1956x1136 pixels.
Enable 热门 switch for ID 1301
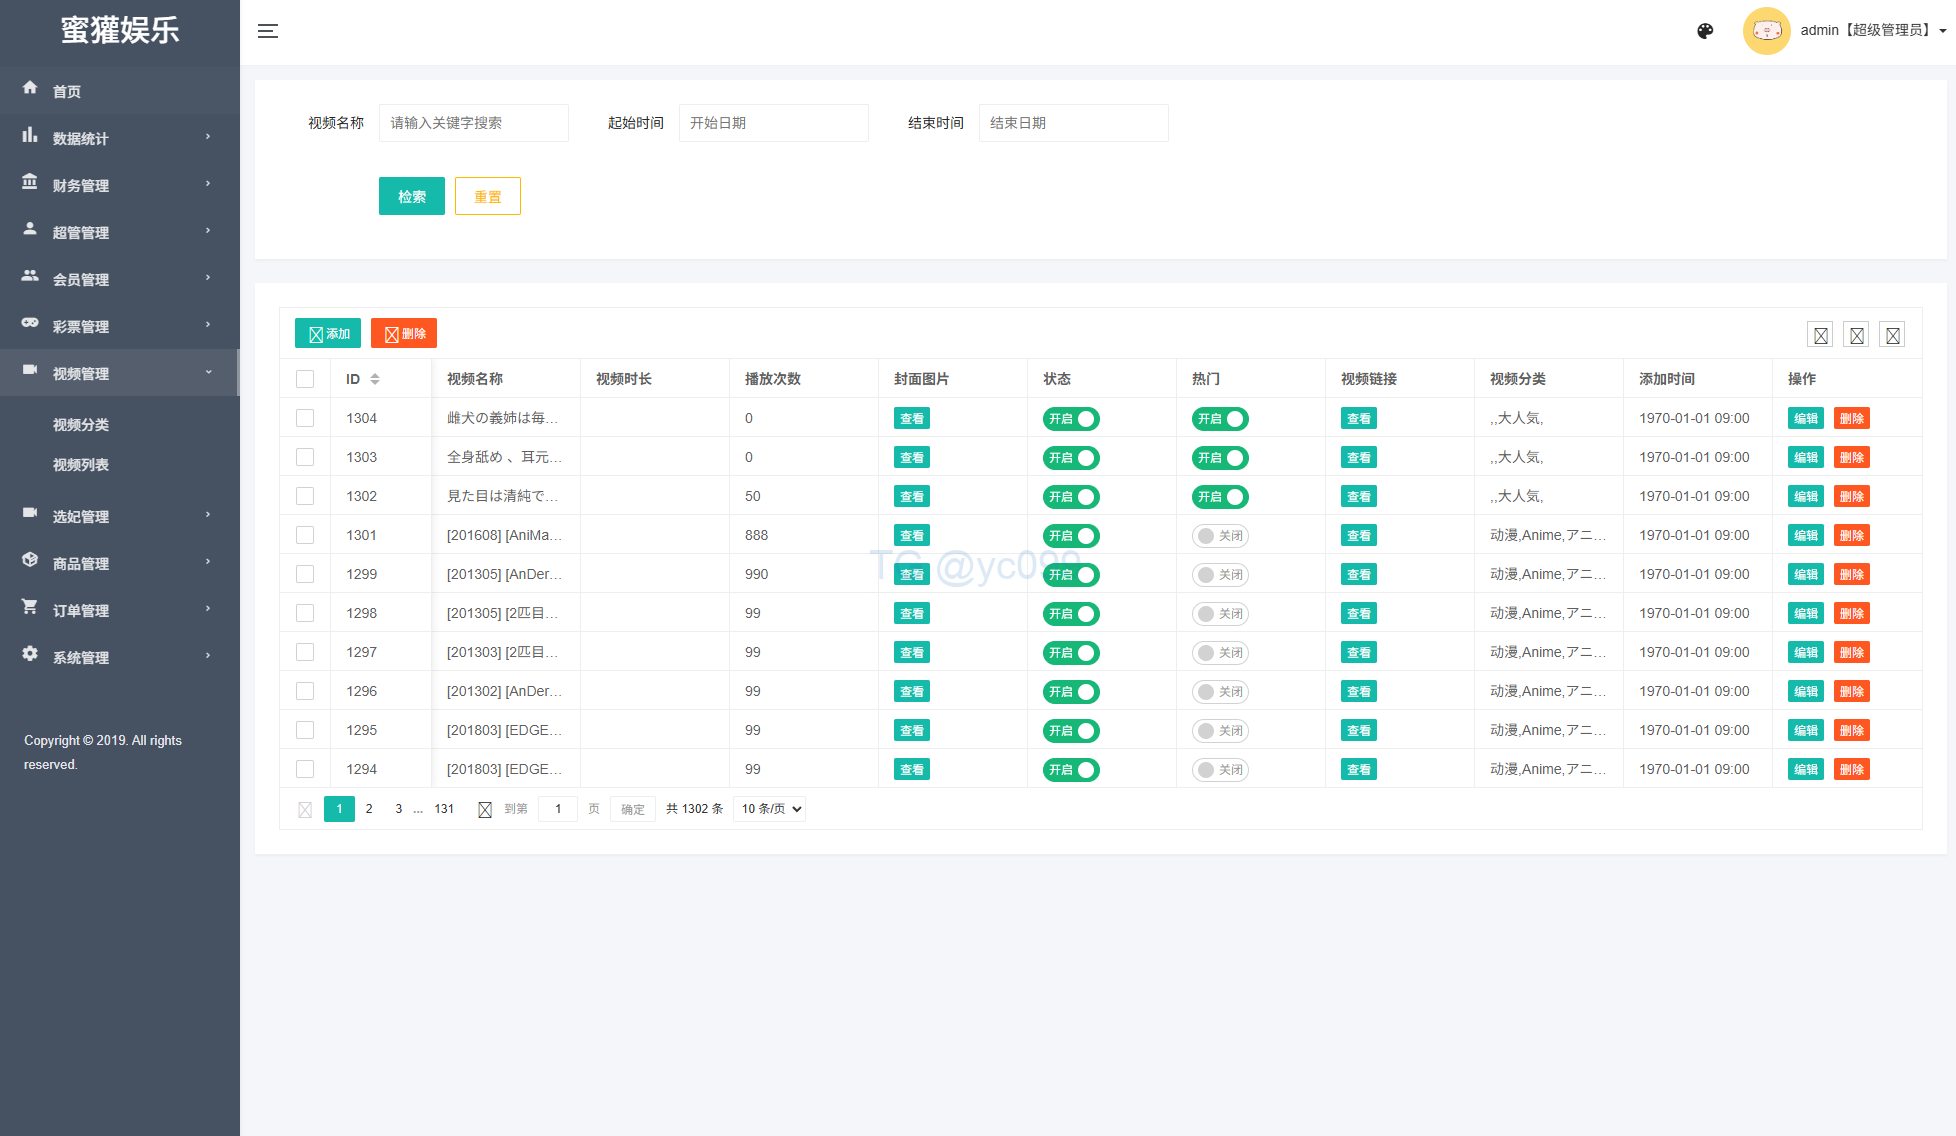(1220, 536)
